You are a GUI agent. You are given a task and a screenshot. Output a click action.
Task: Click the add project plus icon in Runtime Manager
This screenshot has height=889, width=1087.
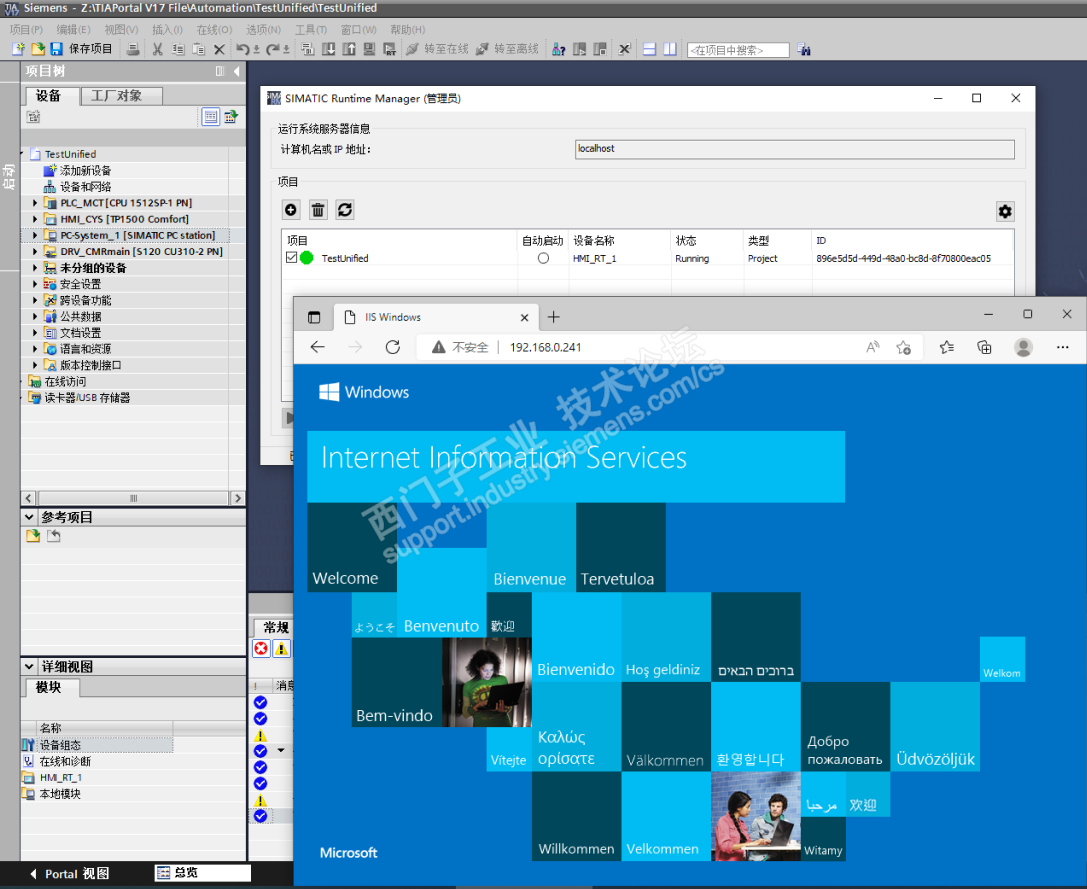tap(291, 209)
